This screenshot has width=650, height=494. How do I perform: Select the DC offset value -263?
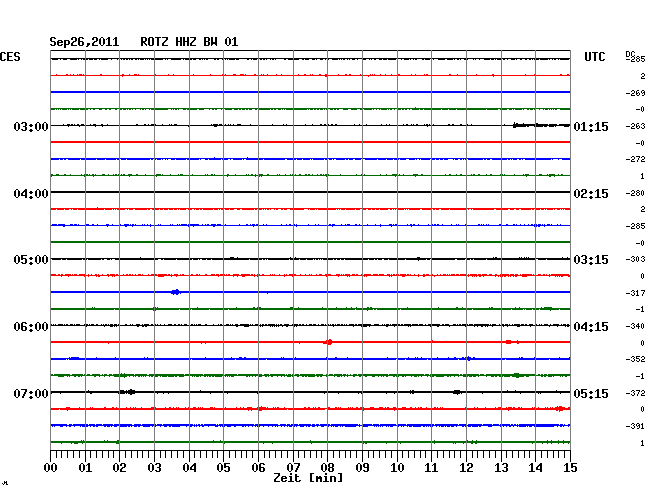(635, 126)
